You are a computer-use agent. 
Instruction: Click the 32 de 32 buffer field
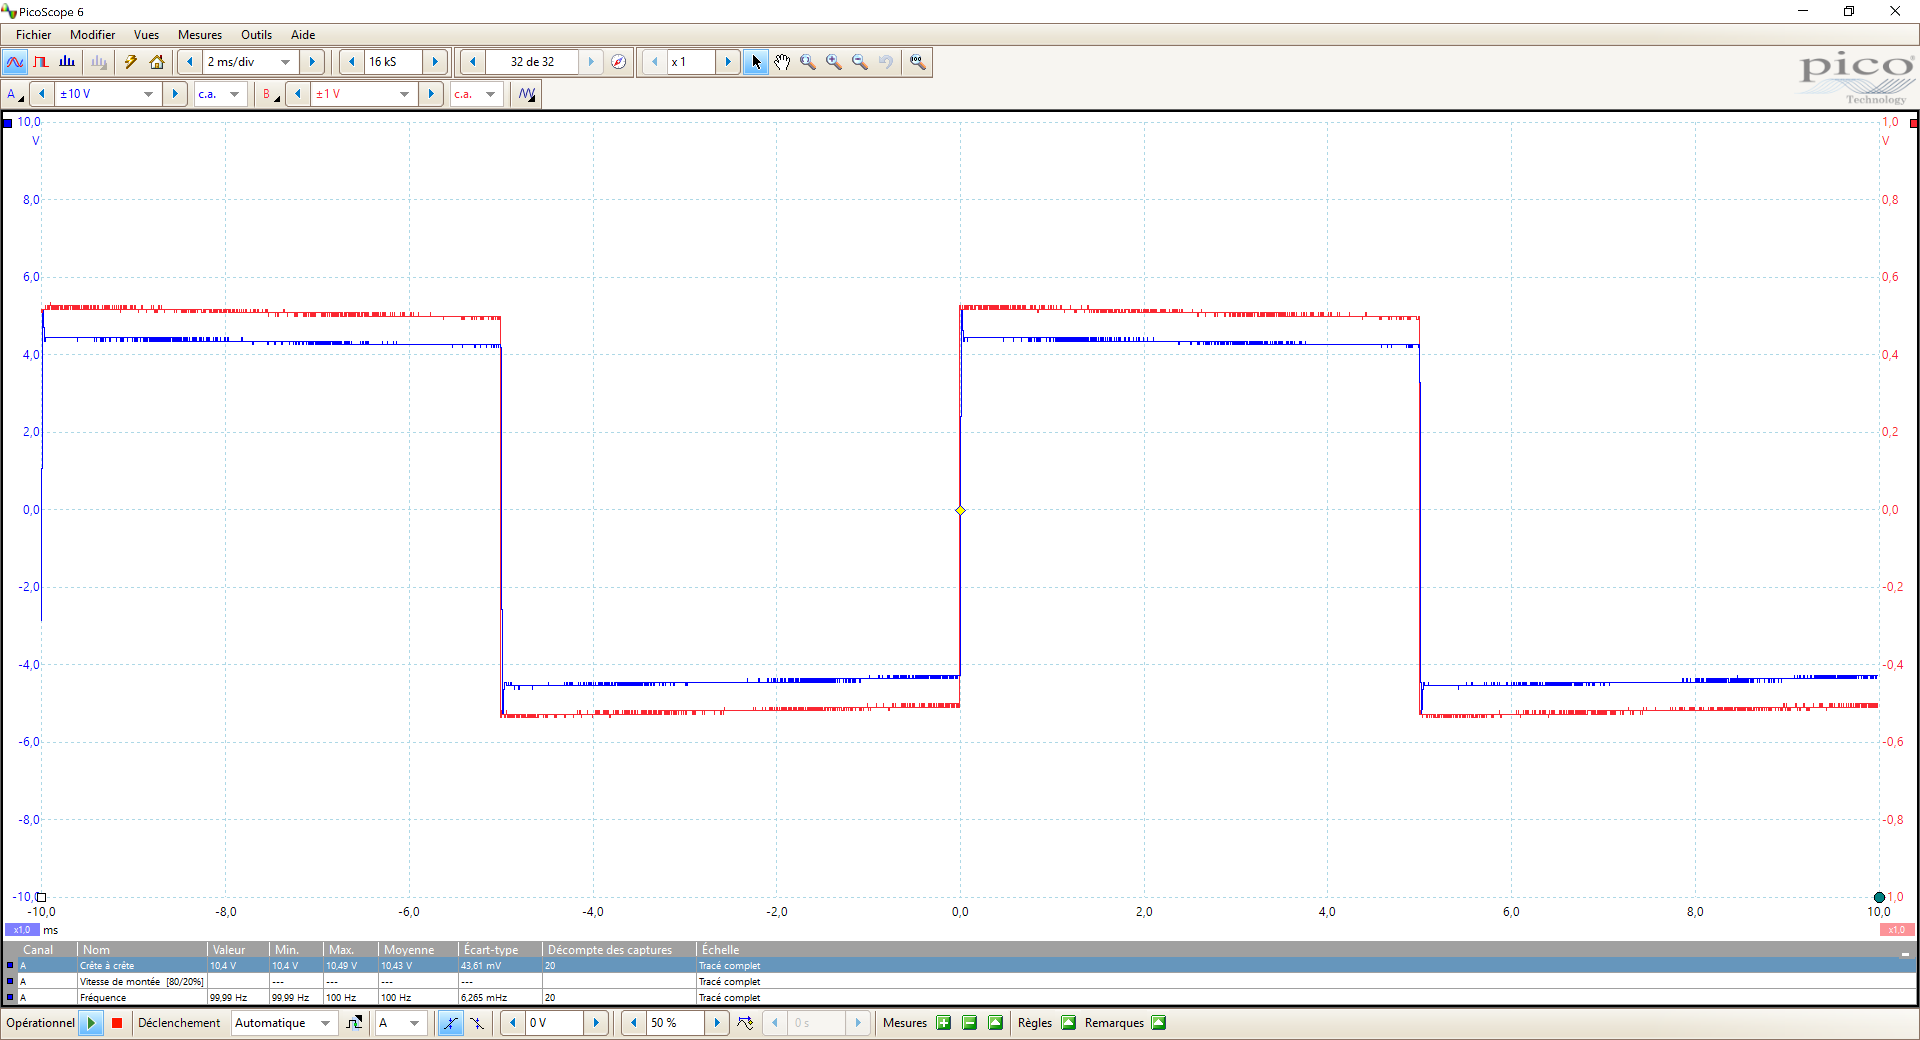point(532,62)
